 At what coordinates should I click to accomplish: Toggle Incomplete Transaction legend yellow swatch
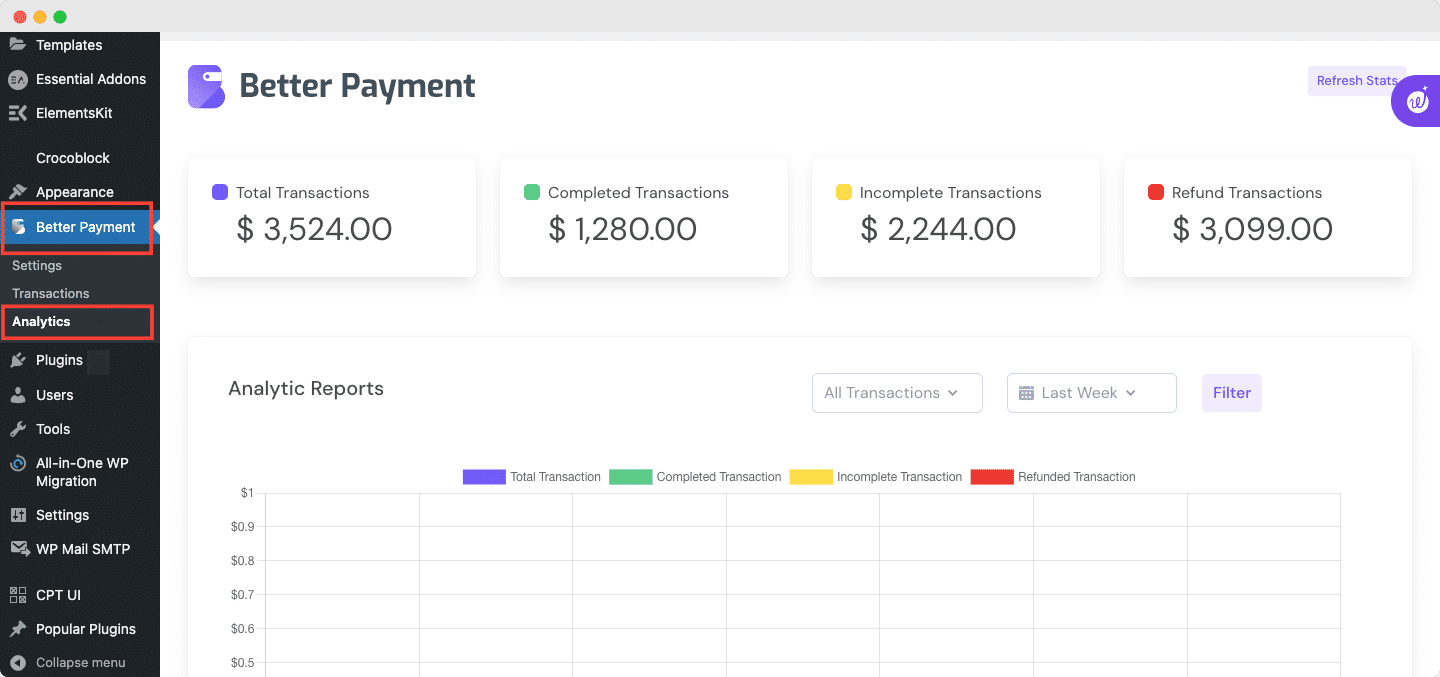click(811, 477)
